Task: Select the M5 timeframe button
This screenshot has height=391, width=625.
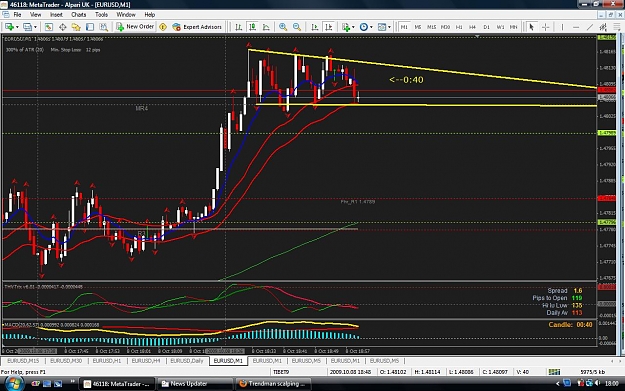Action: (x=418, y=27)
